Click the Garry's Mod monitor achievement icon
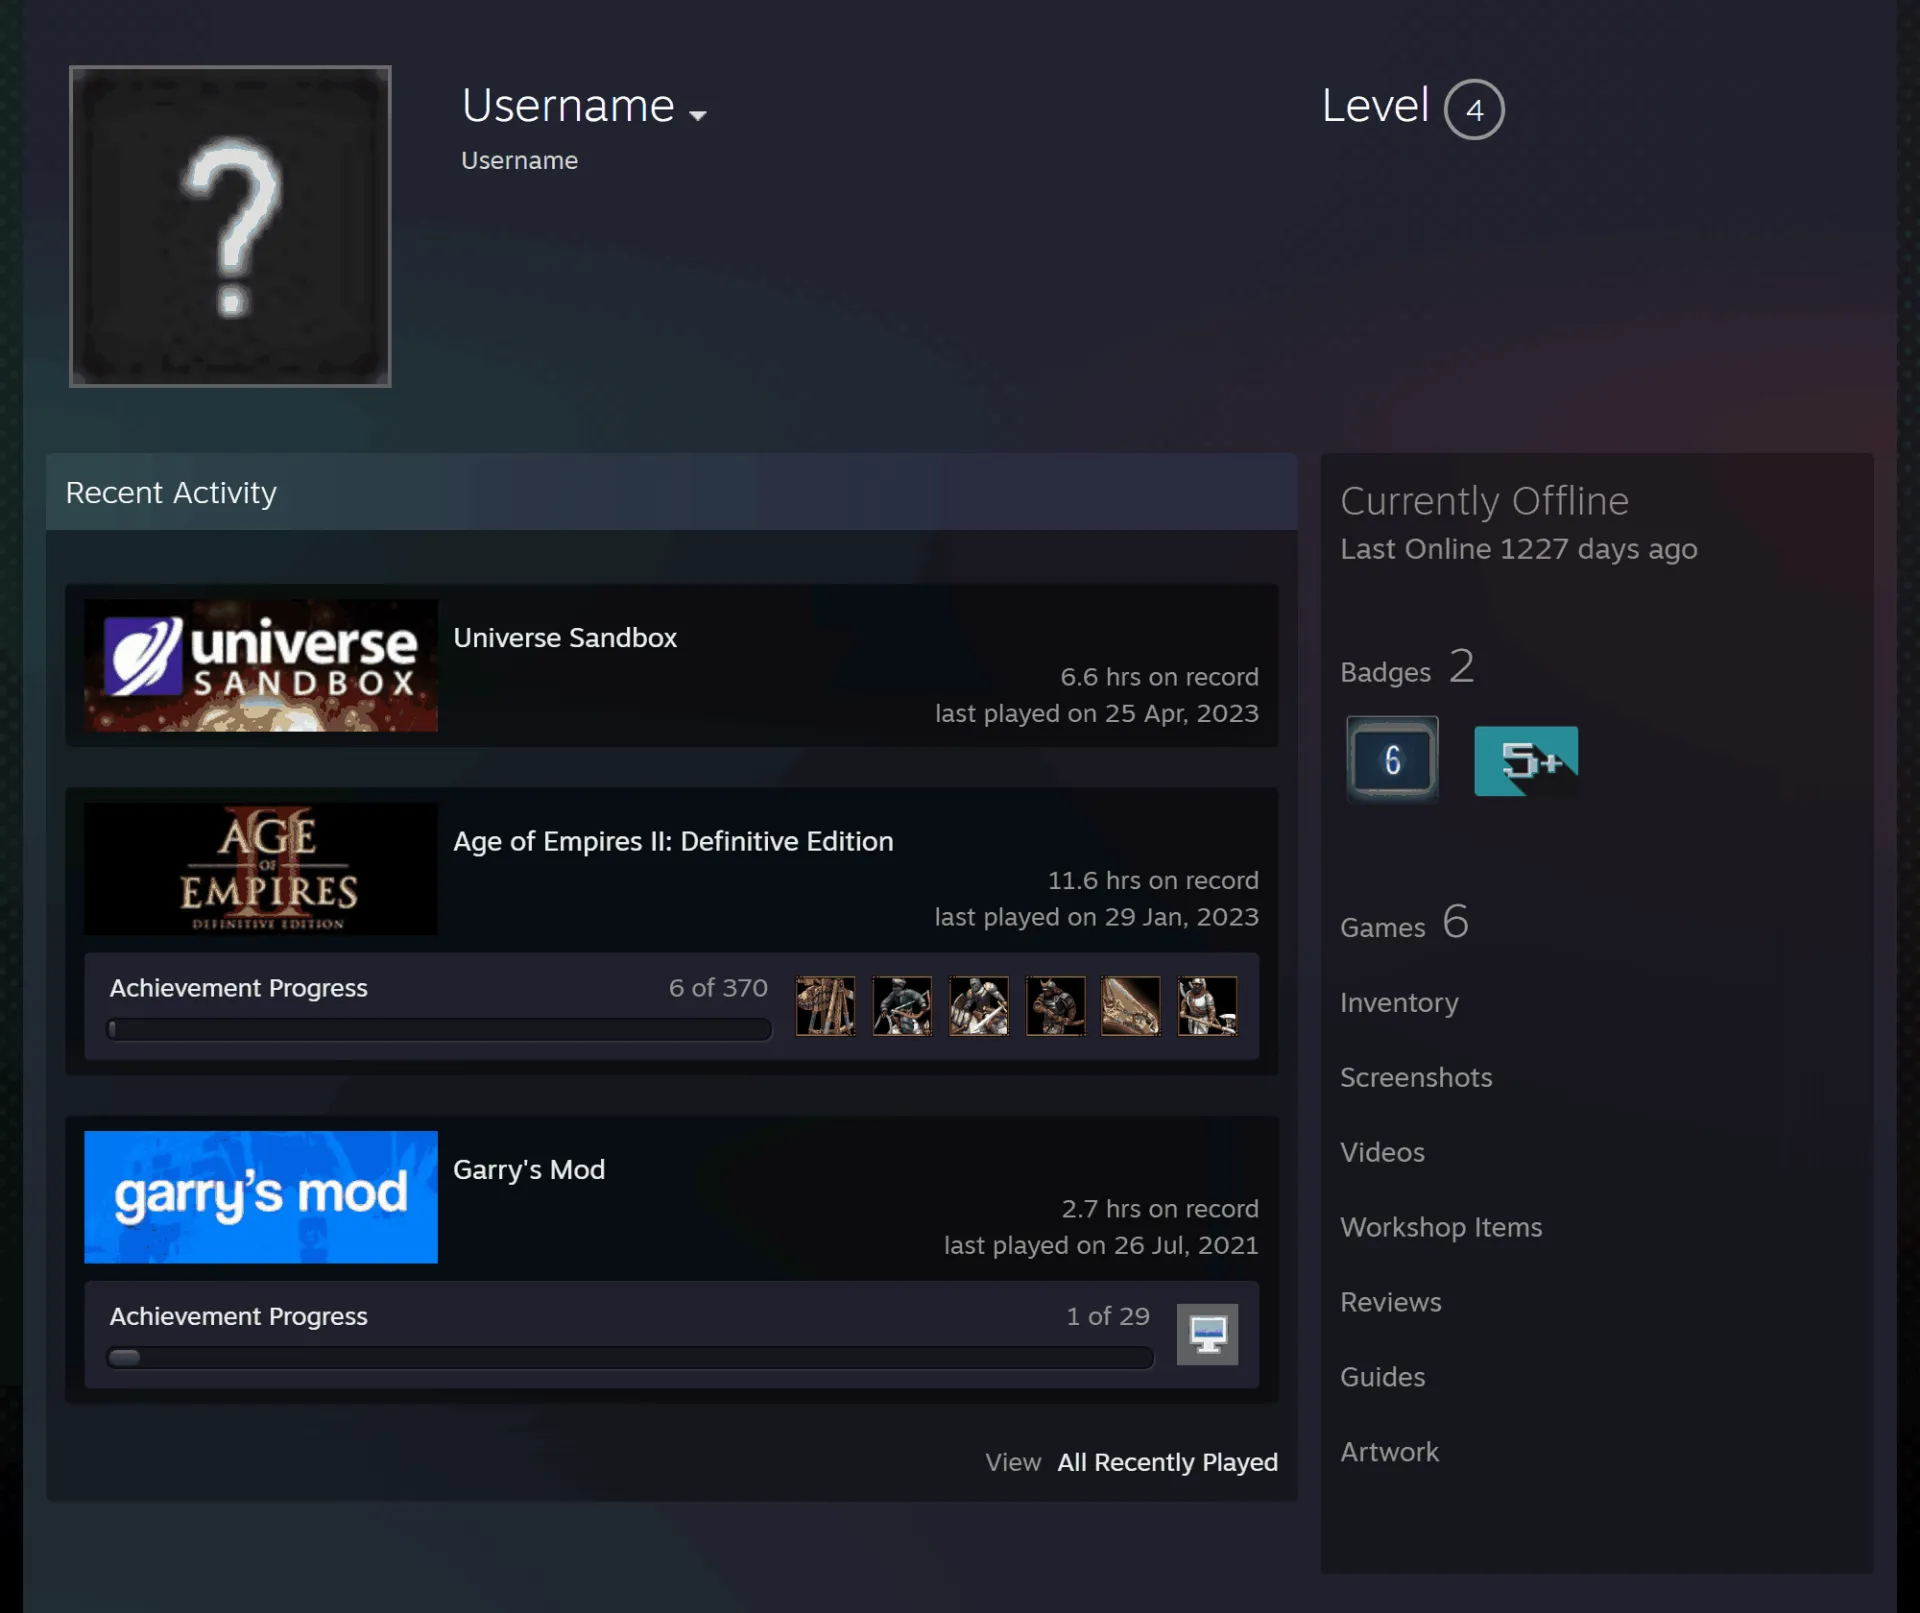 (x=1208, y=1334)
